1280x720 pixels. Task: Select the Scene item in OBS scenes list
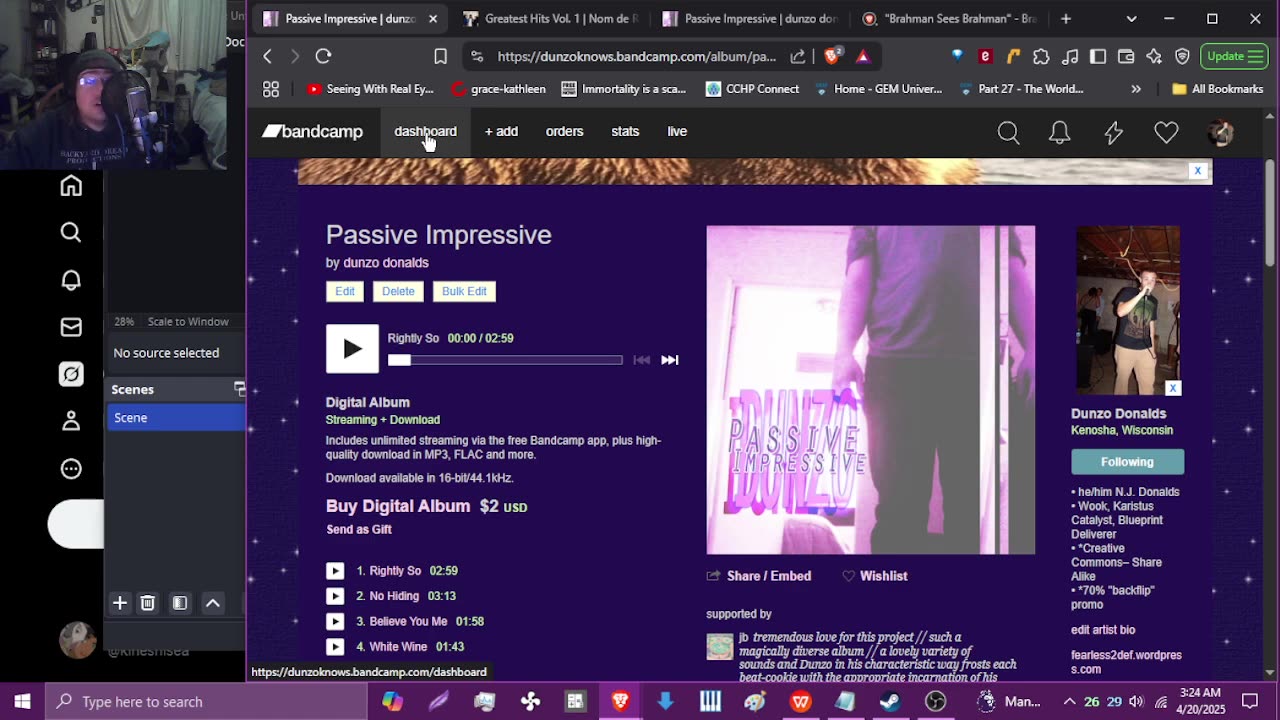click(176, 418)
